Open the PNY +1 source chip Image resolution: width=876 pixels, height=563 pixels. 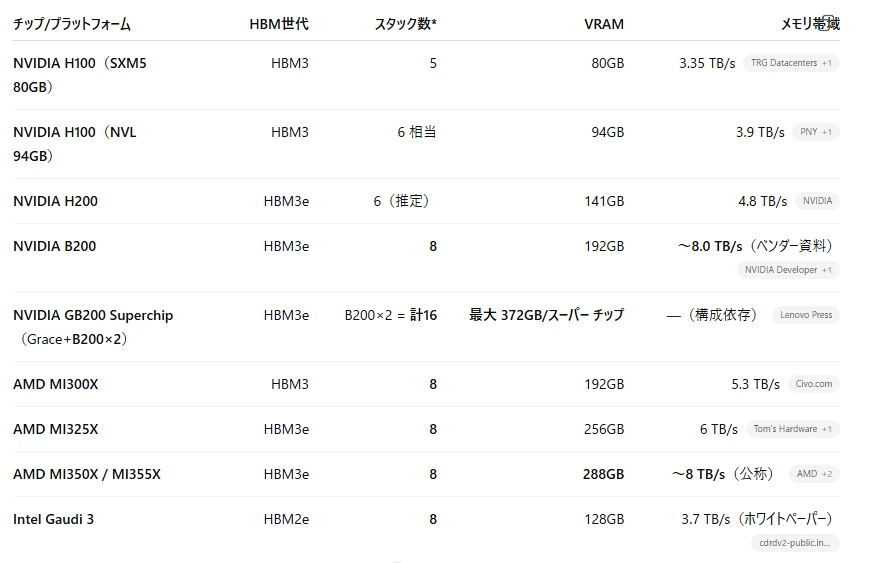tap(816, 132)
